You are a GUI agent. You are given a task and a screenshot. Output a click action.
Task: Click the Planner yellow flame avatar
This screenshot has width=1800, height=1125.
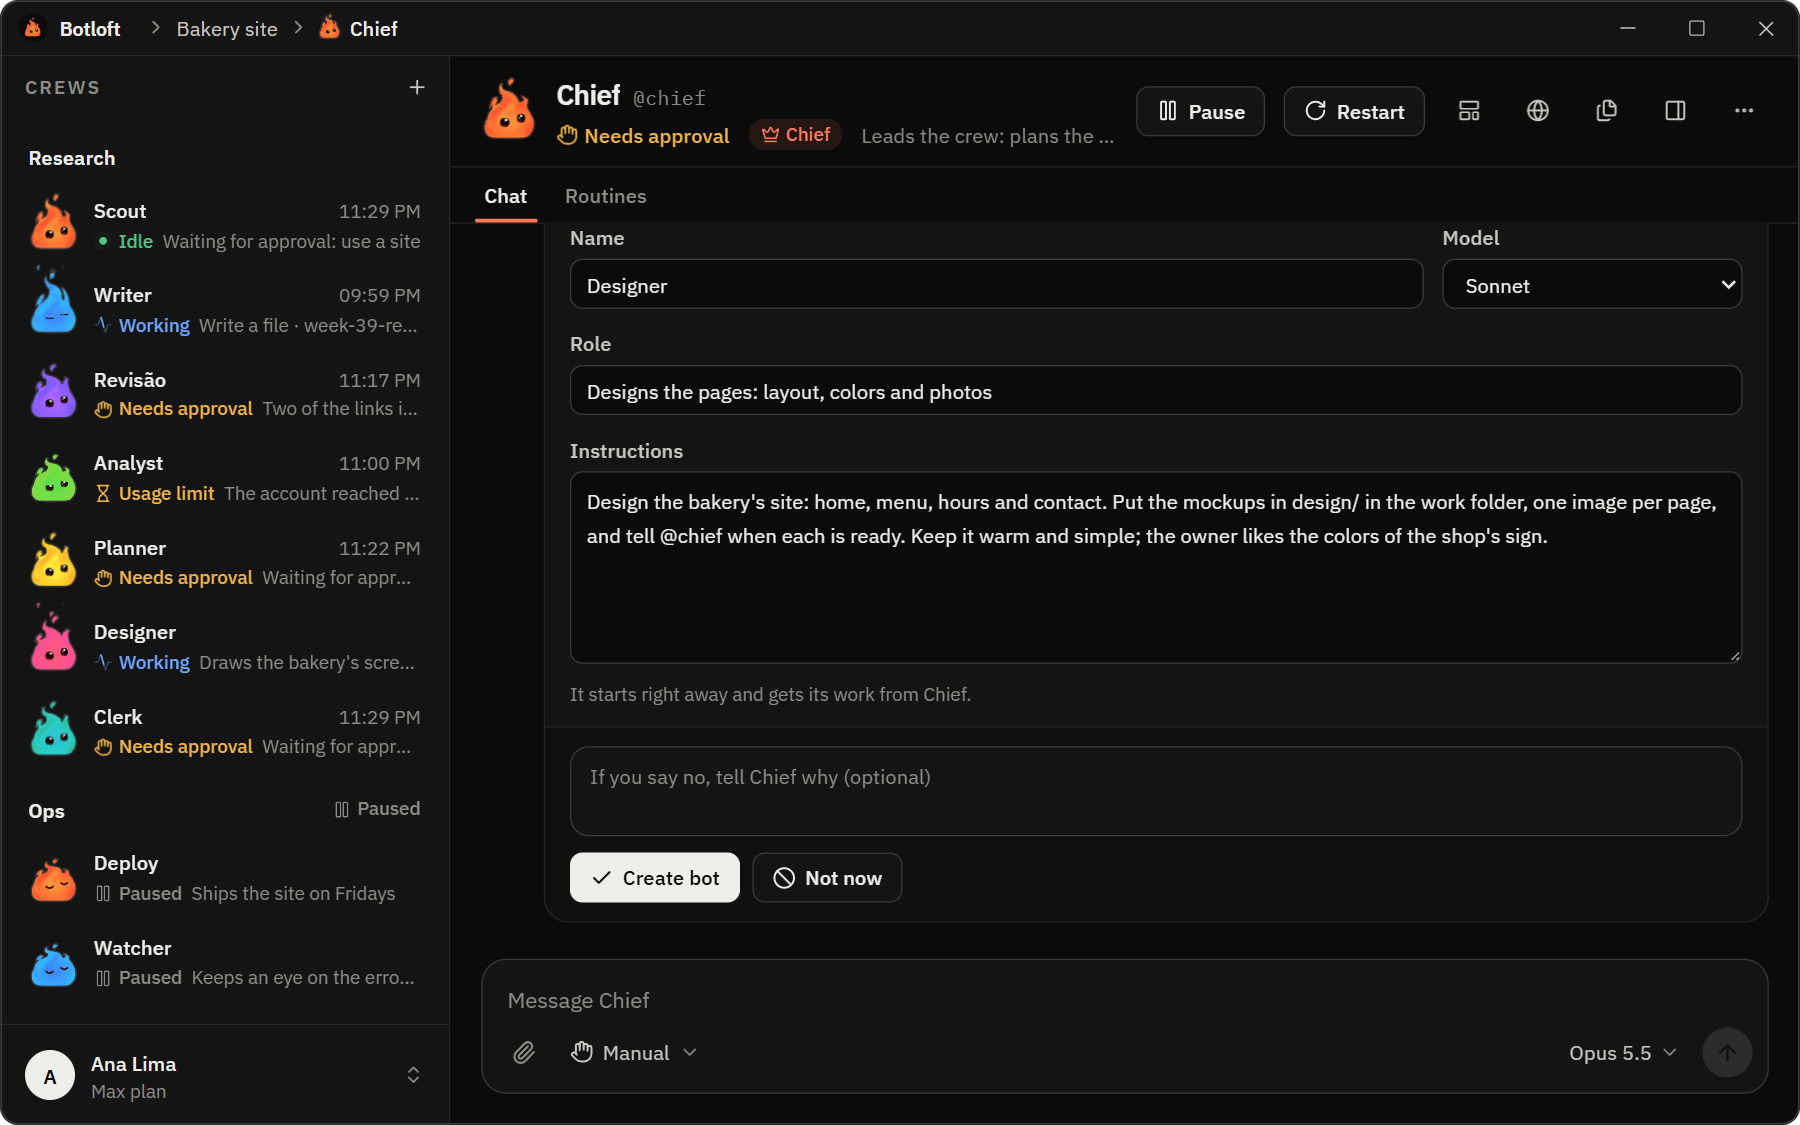point(54,561)
